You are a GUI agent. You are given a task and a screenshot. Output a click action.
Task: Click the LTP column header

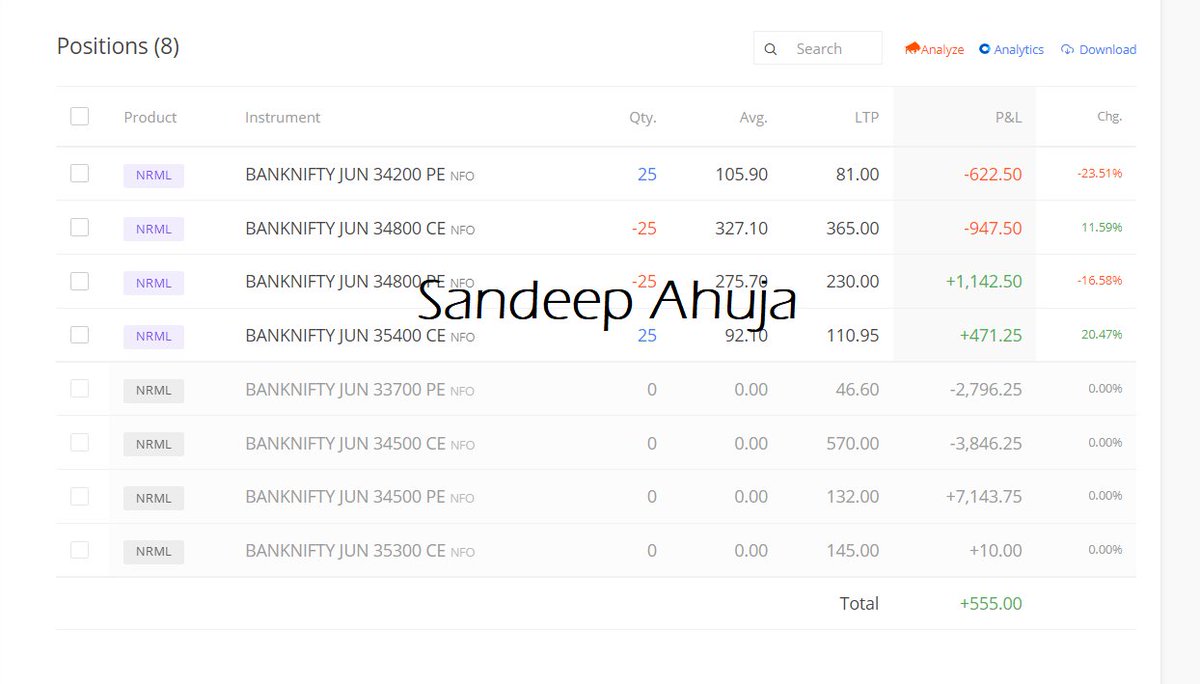866,117
